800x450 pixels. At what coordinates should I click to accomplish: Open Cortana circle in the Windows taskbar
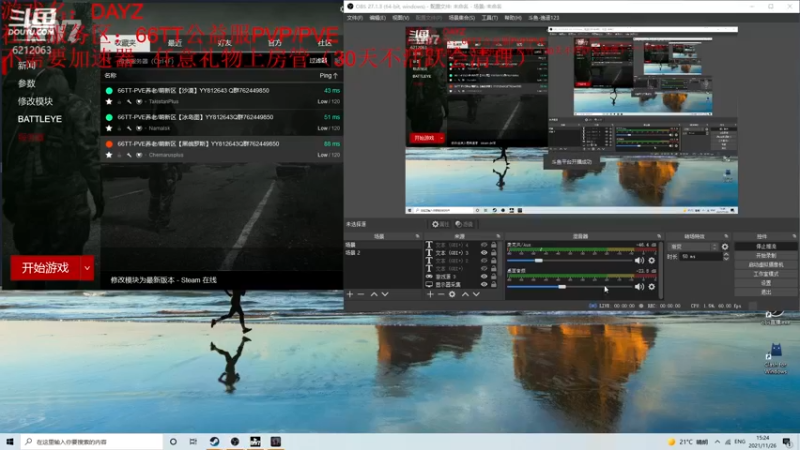click(x=173, y=441)
